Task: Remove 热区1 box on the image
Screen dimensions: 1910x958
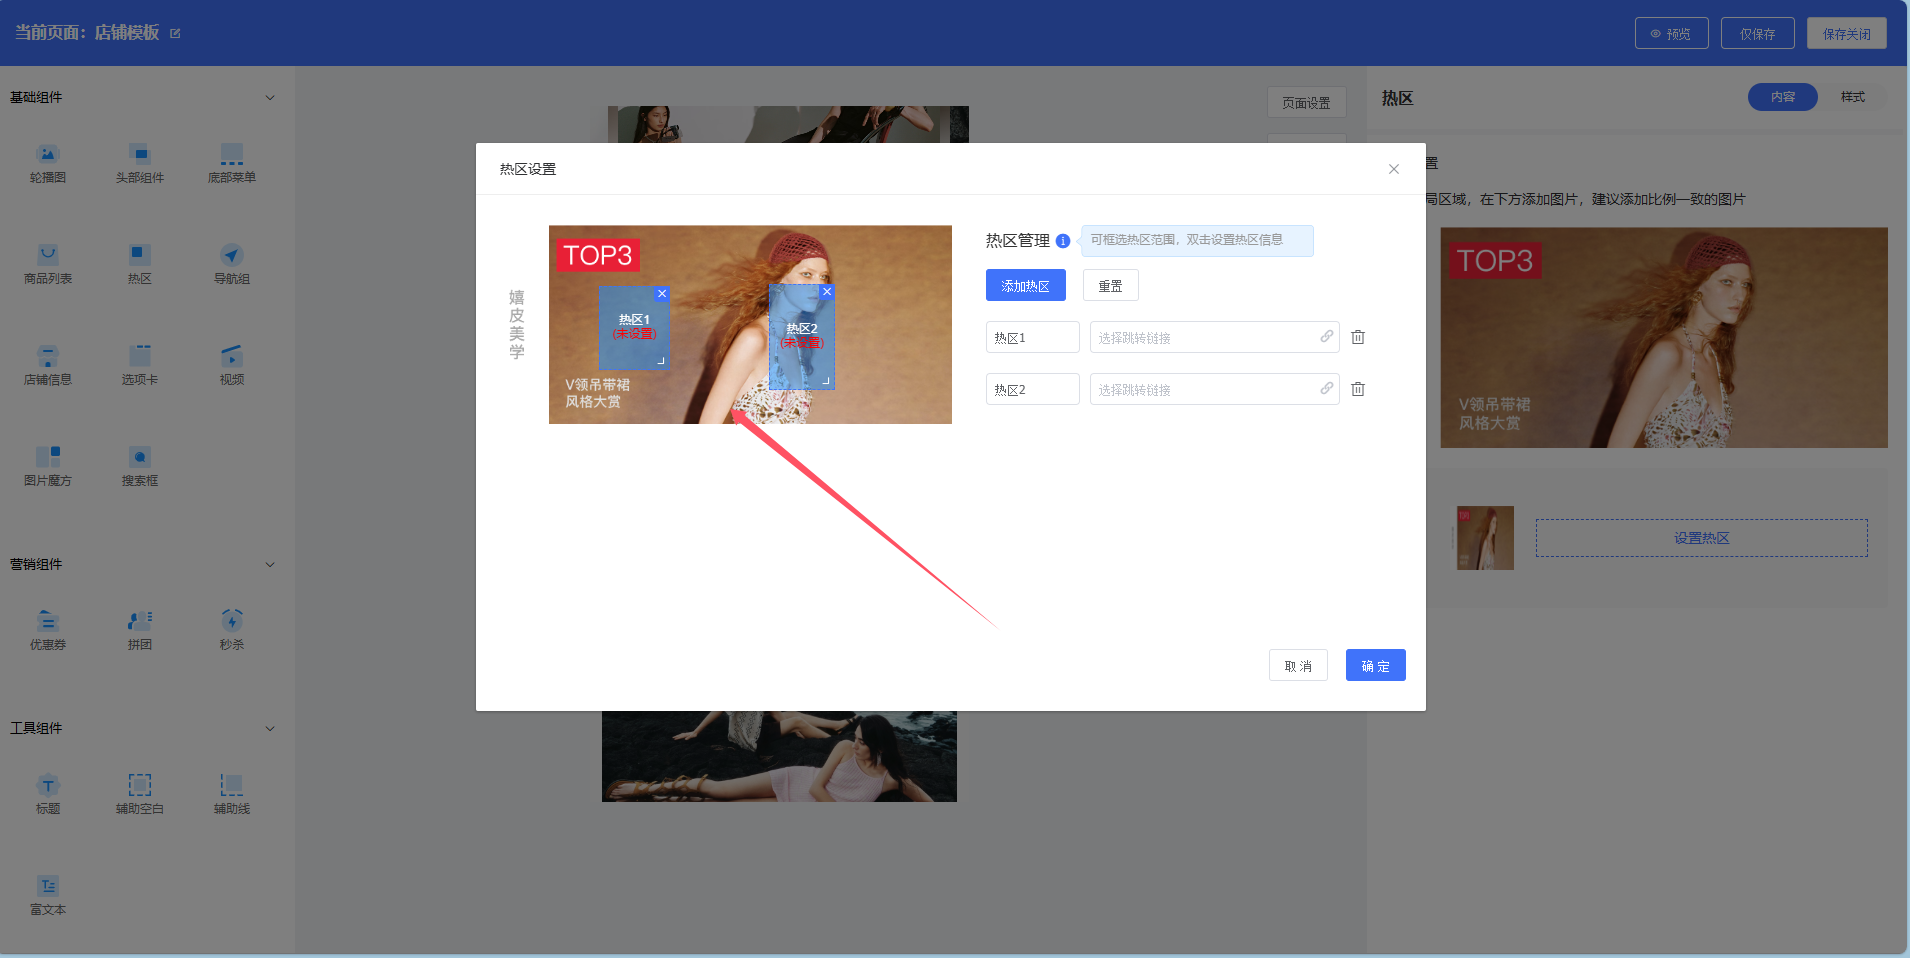Action: pos(661,294)
